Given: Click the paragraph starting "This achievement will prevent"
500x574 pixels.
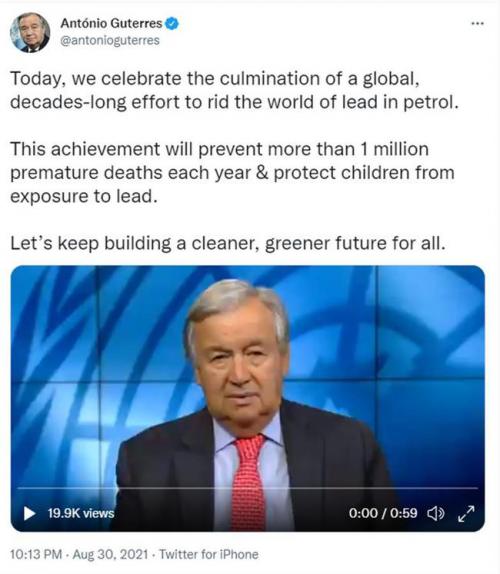Looking at the screenshot, I should pyautogui.click(x=232, y=172).
